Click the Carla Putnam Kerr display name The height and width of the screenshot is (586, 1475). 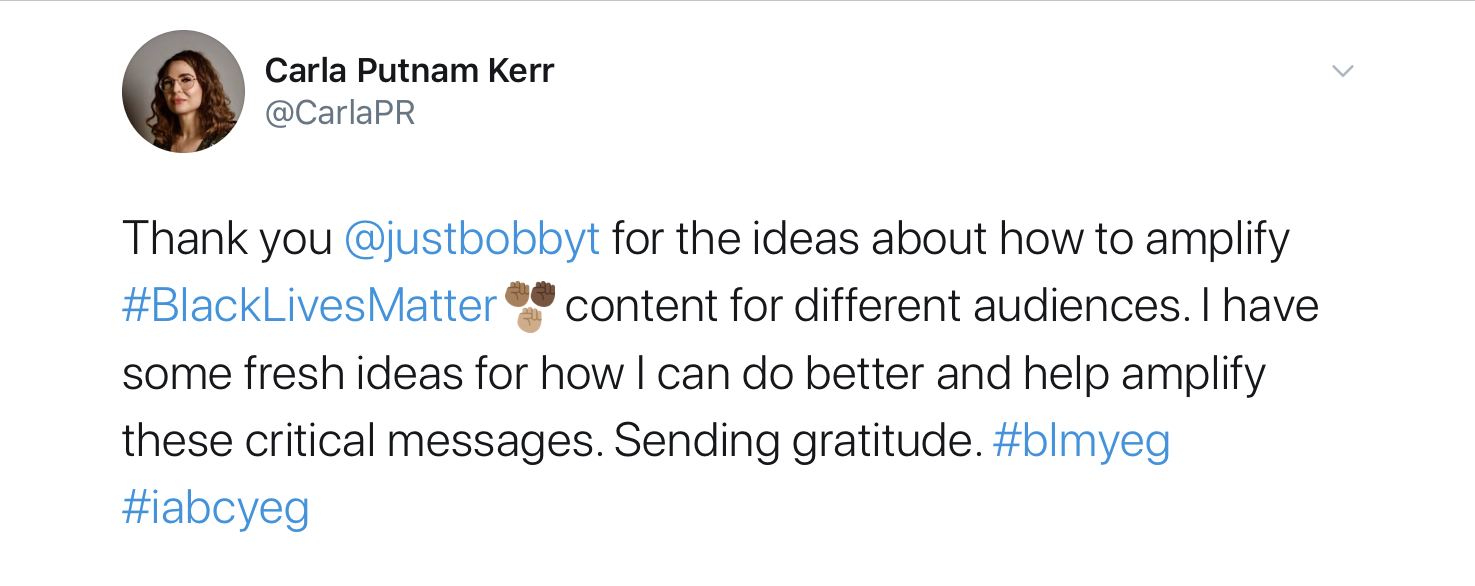409,72
